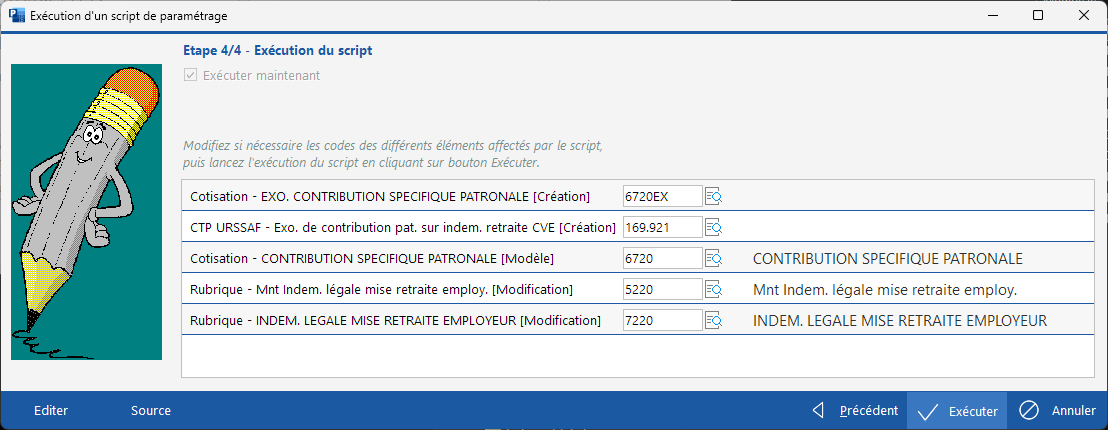Click search icon beside code 6720
The image size is (1108, 430).
pyautogui.click(x=714, y=258)
